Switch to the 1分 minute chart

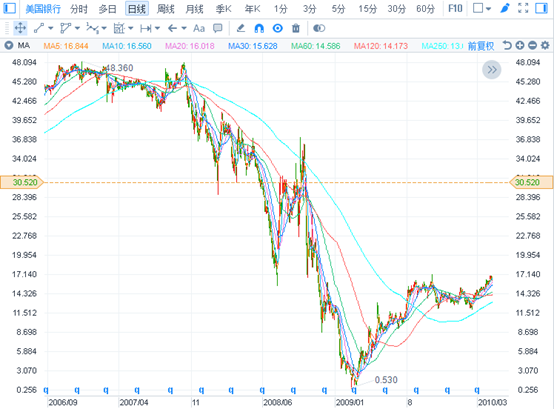(281, 9)
